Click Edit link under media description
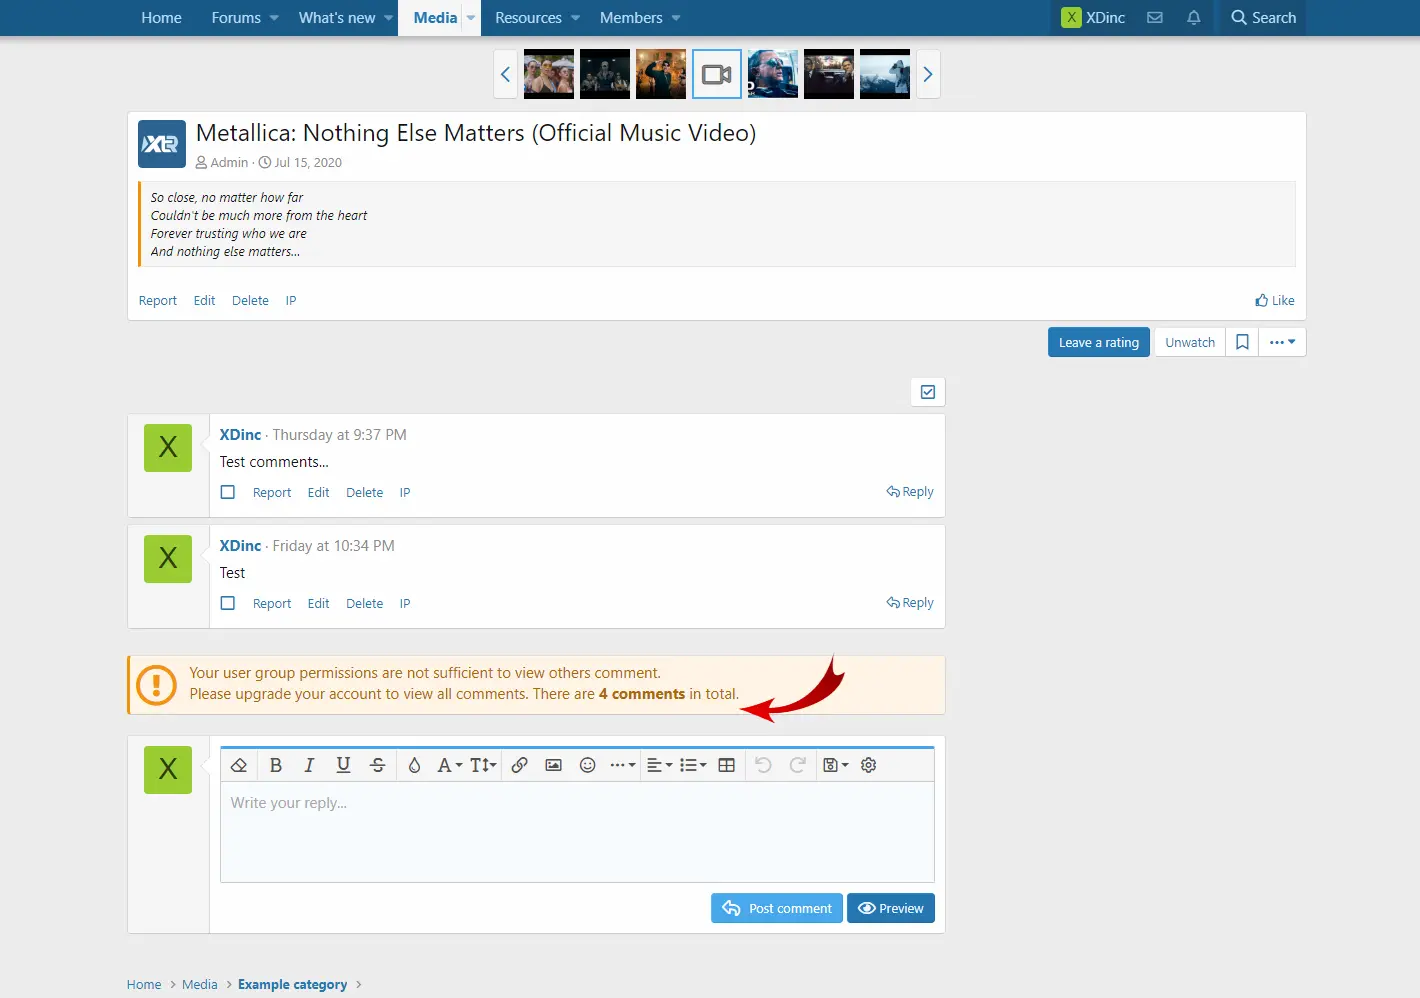The image size is (1420, 998). [x=204, y=300]
